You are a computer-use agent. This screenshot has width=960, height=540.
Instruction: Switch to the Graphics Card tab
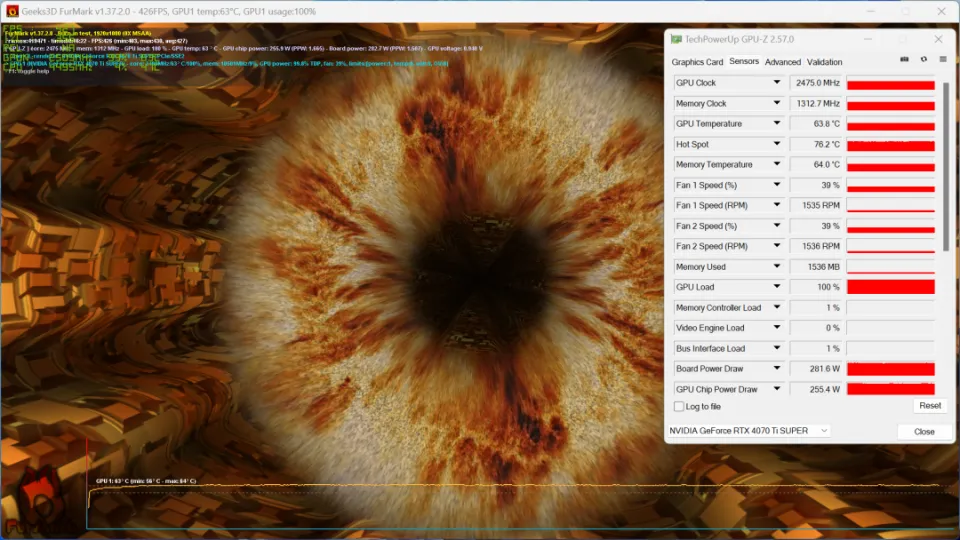pyautogui.click(x=697, y=62)
